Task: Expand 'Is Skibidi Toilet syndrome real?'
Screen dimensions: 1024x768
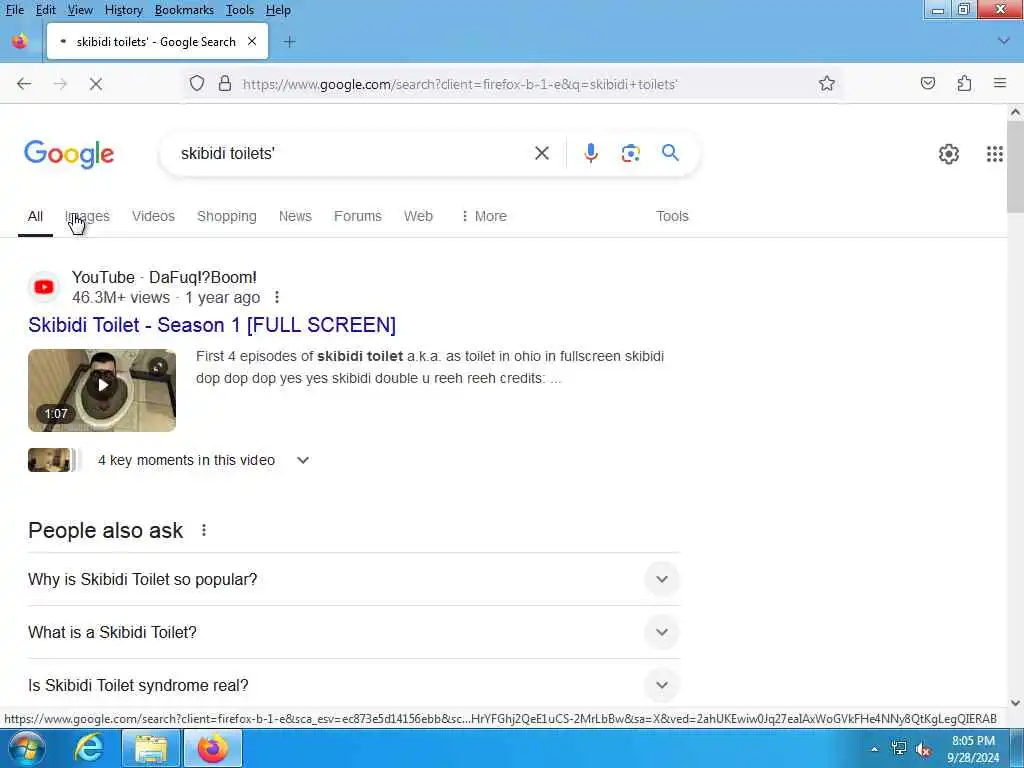Action: [354, 685]
